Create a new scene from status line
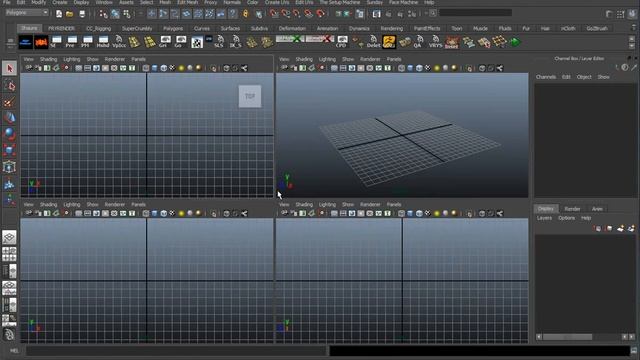This screenshot has width=640, height=360. point(59,14)
